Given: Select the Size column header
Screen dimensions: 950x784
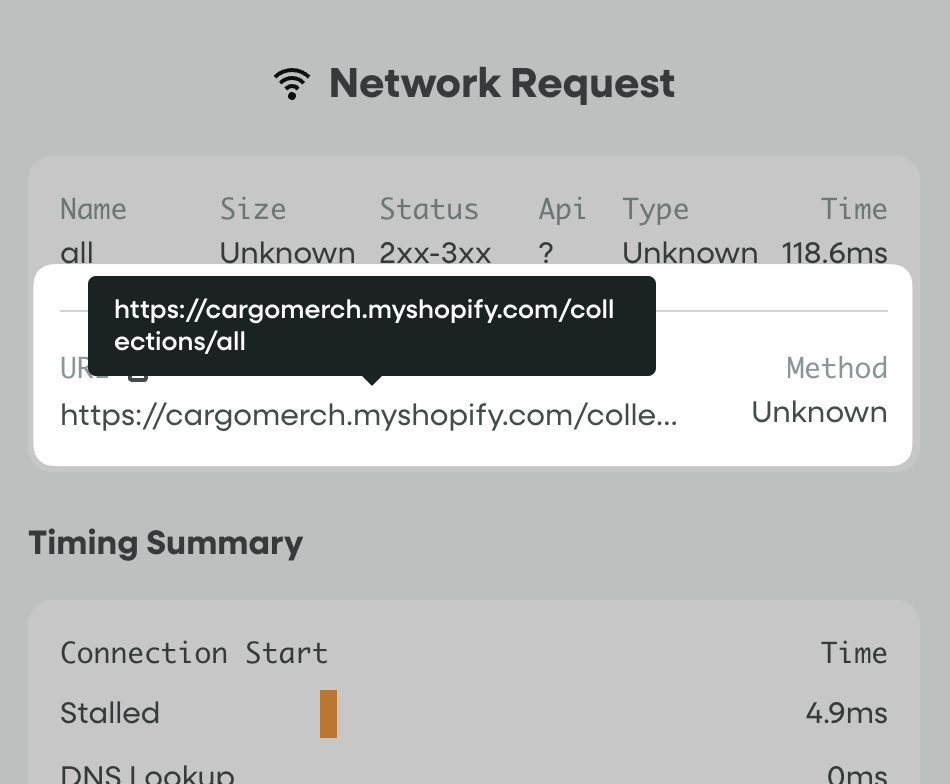Looking at the screenshot, I should pyautogui.click(x=253, y=209).
